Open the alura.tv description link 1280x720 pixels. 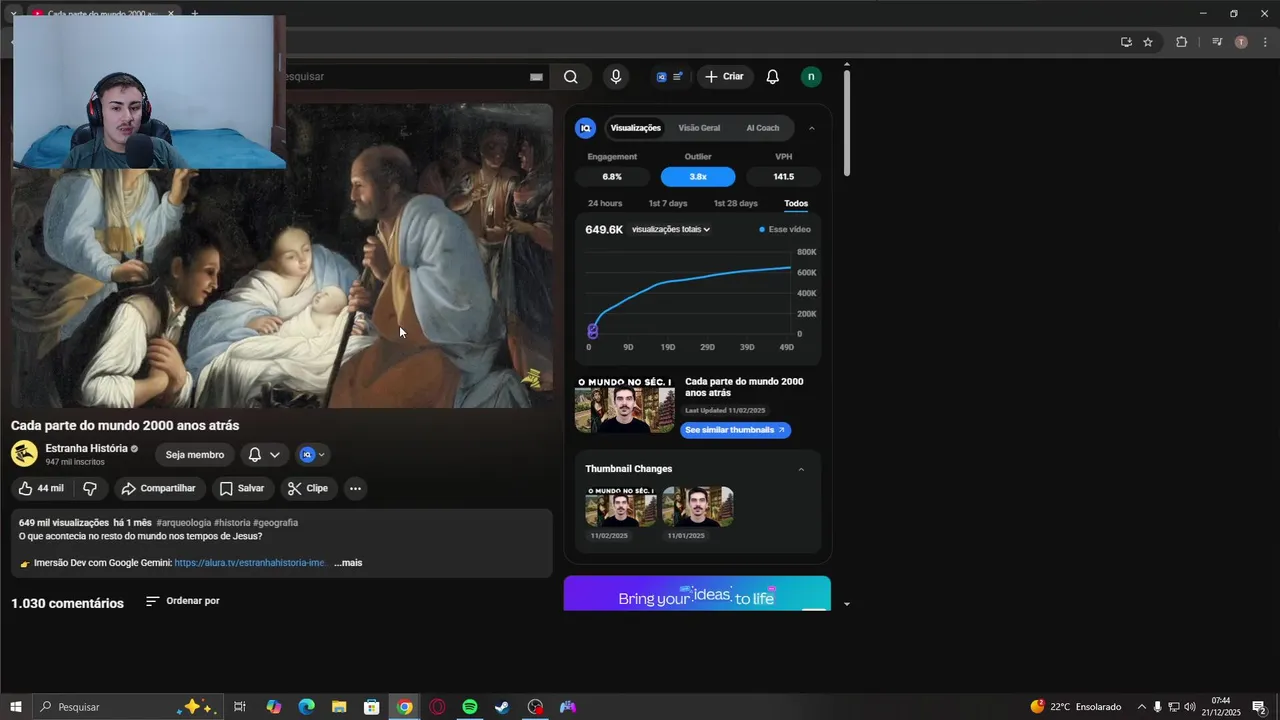(250, 563)
